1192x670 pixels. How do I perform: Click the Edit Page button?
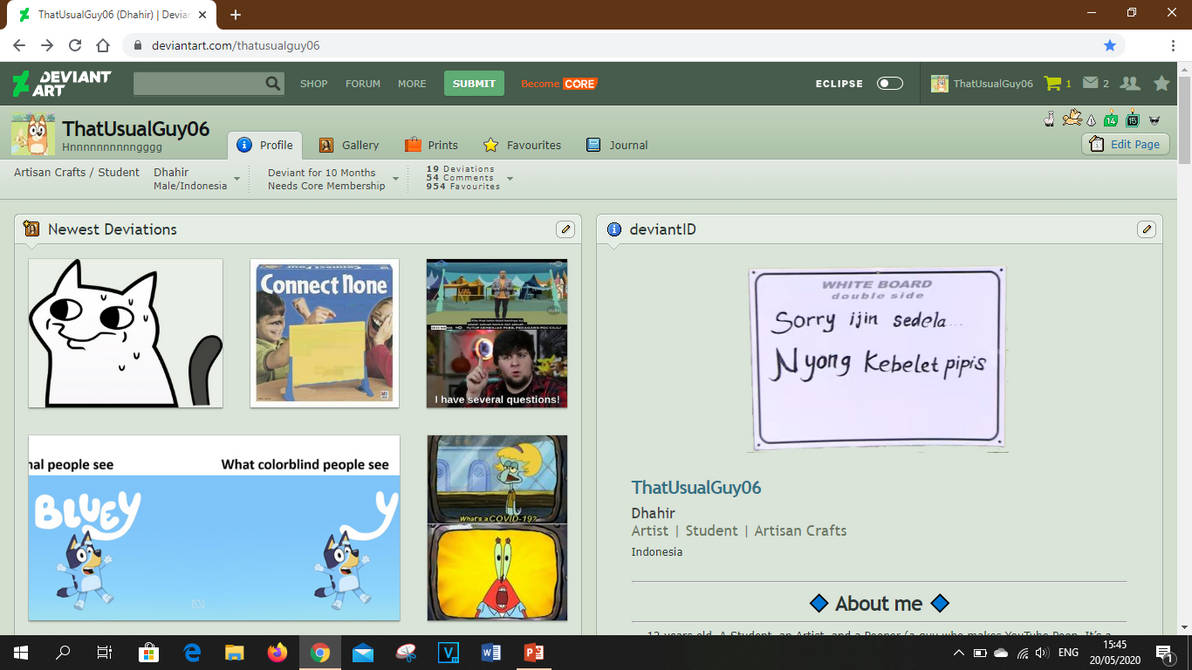1125,144
